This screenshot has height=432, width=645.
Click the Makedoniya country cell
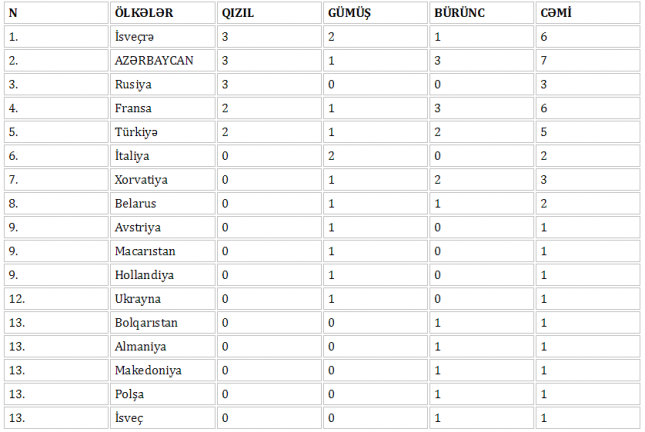click(146, 370)
